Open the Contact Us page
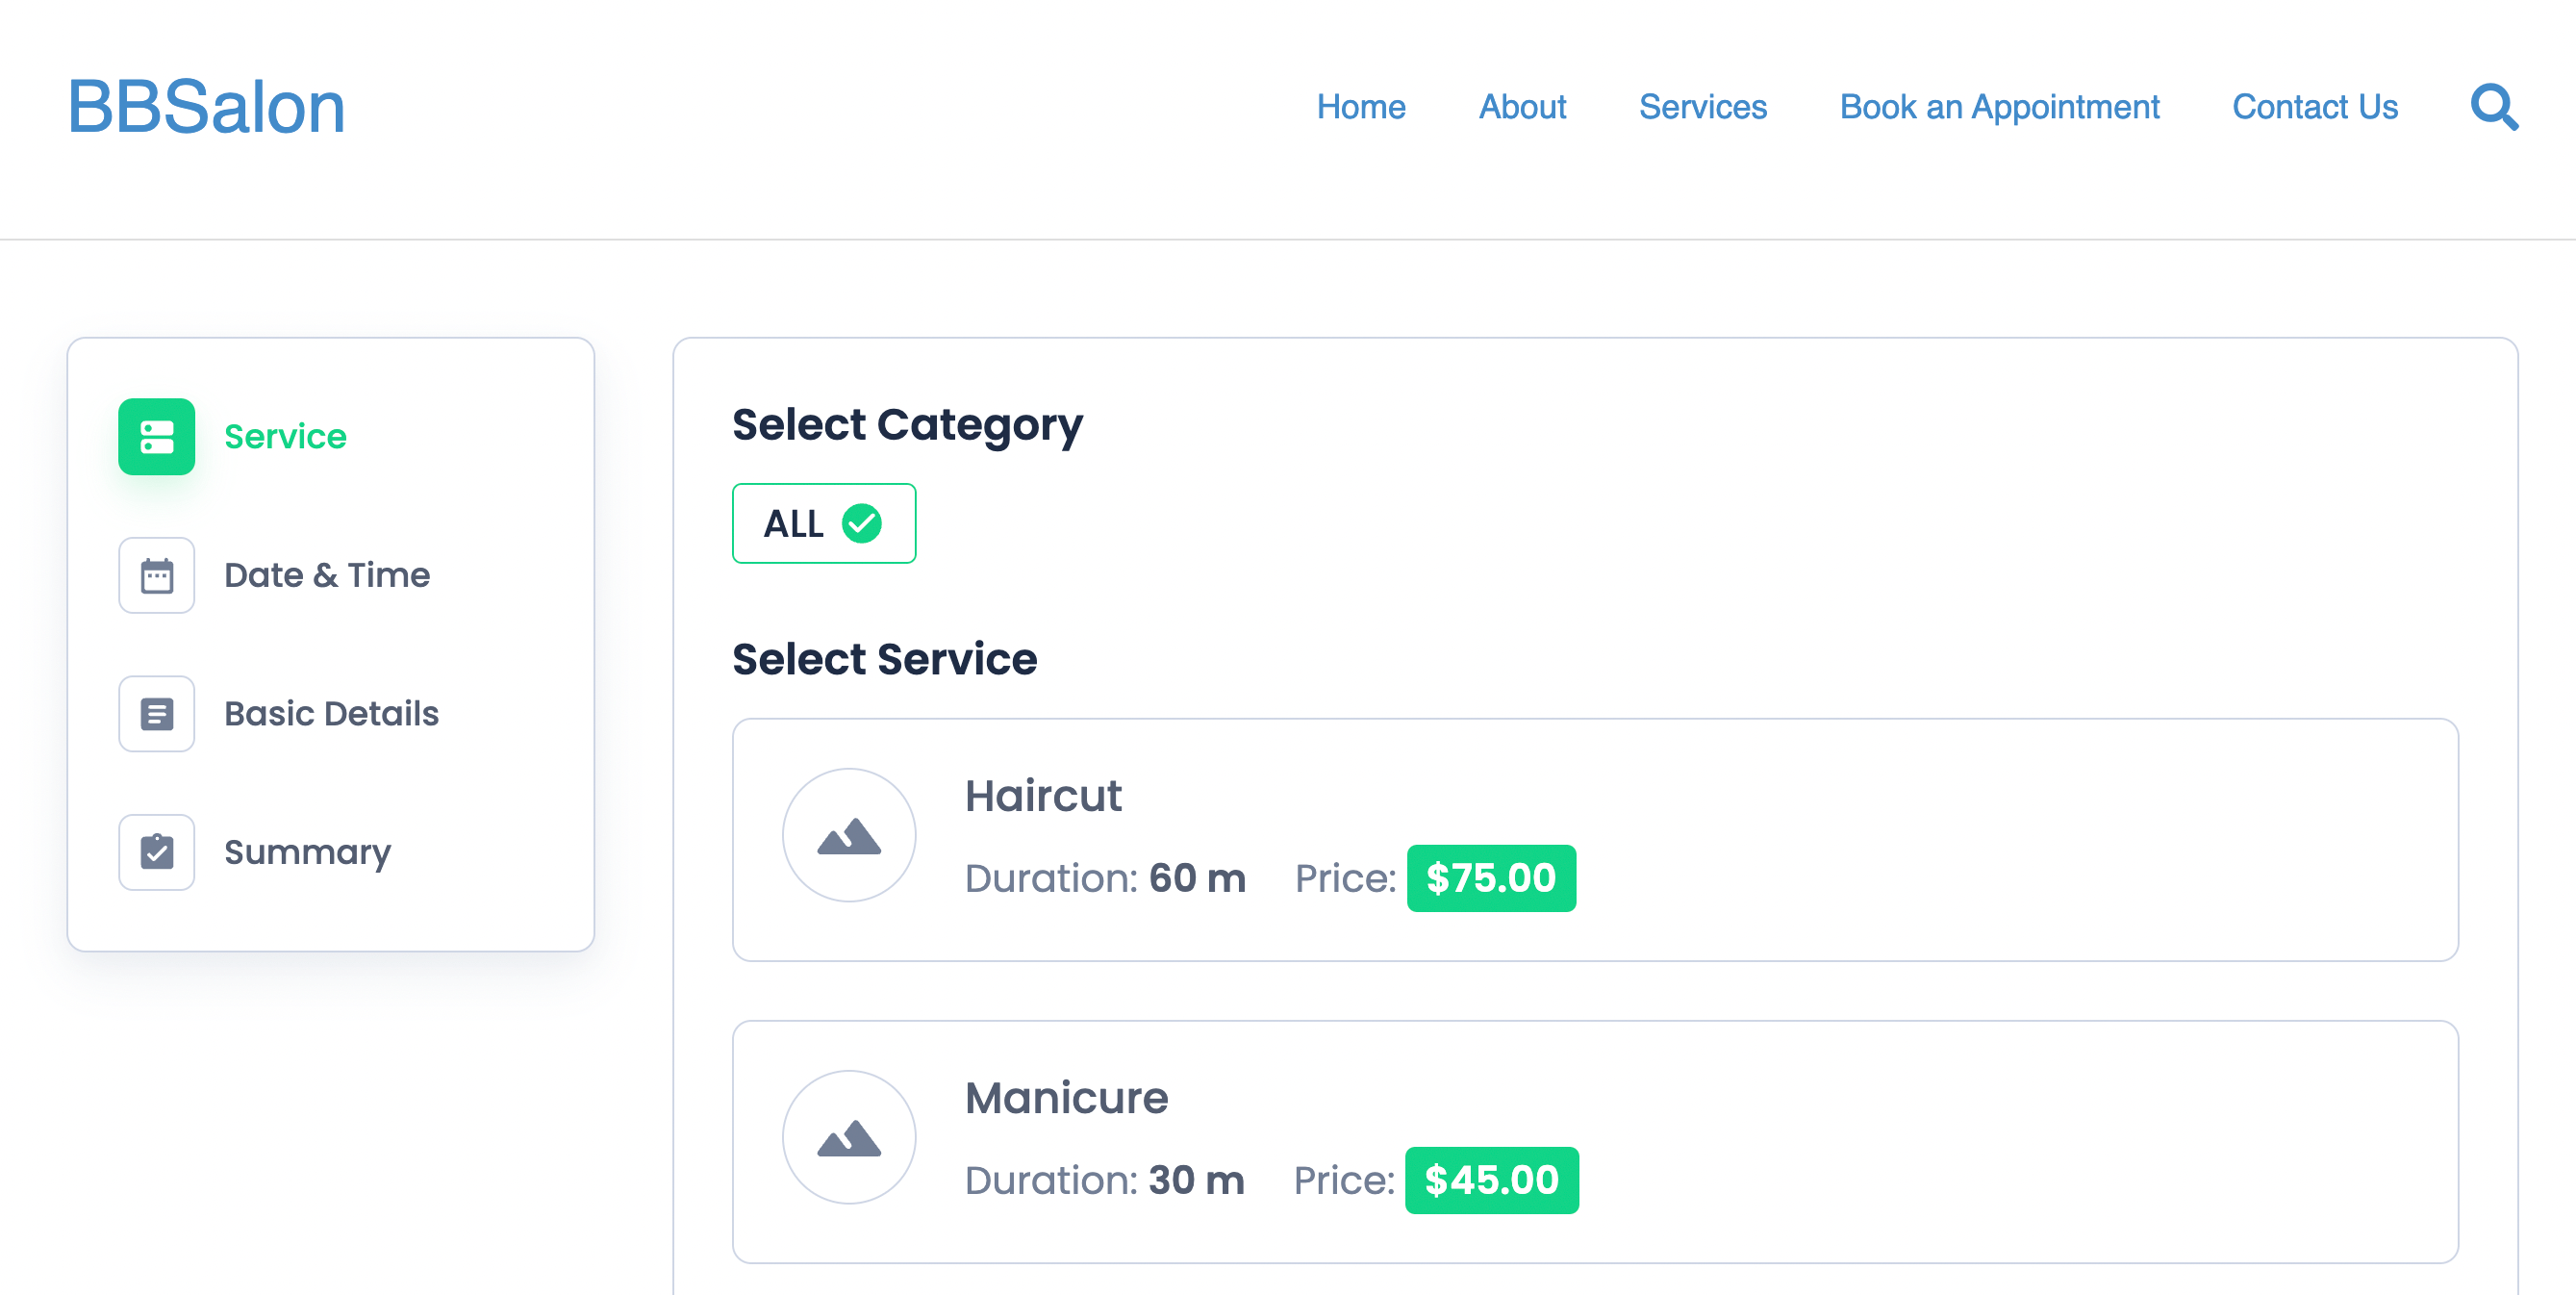 (2315, 107)
